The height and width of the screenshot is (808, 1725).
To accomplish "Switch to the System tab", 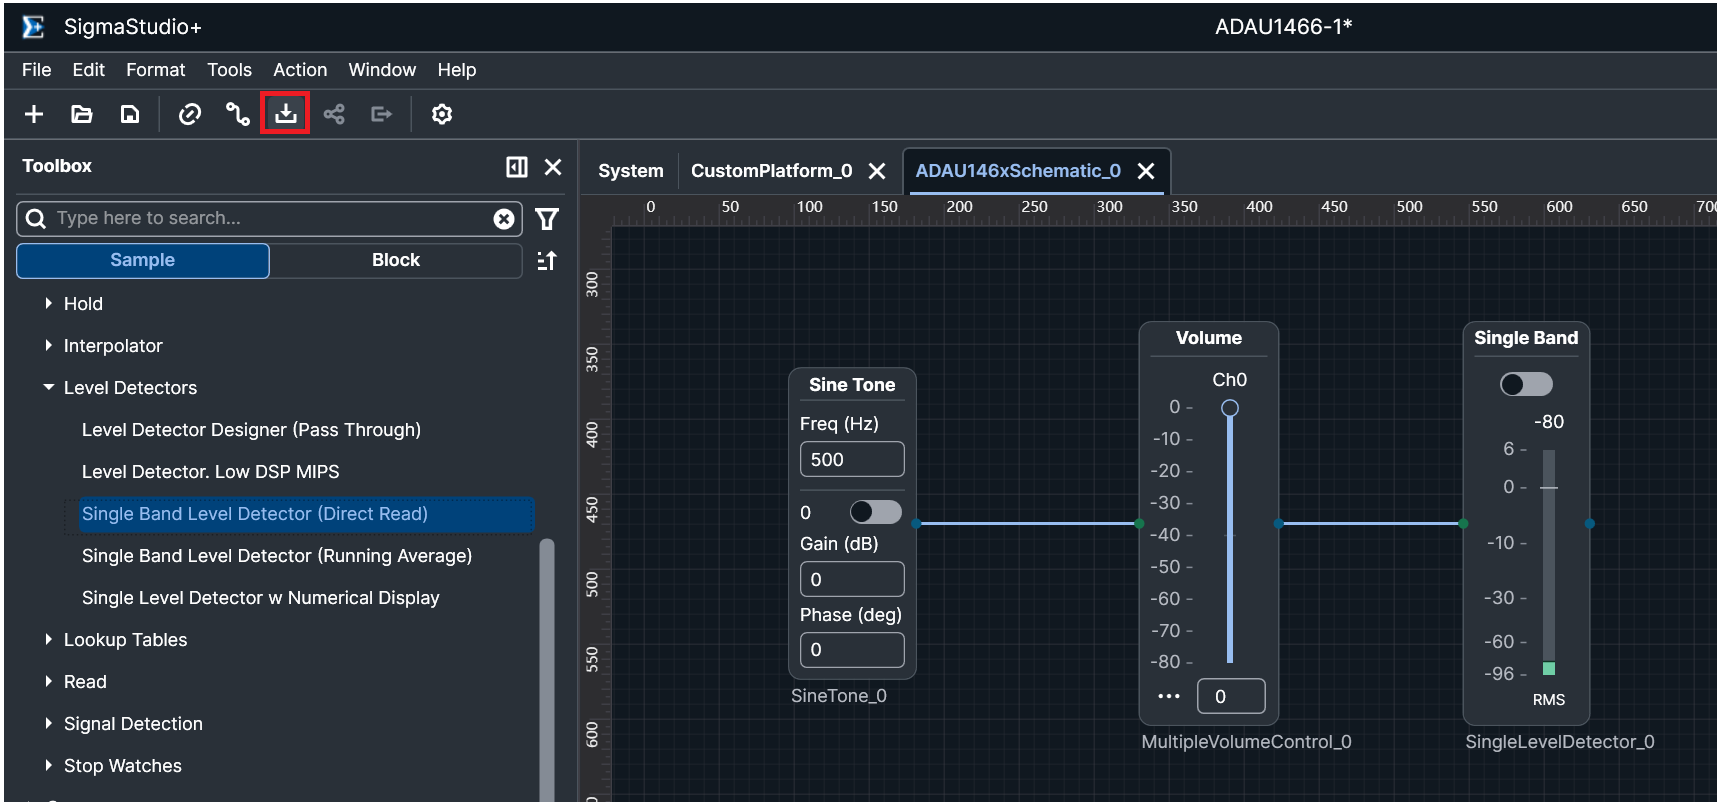I will (x=631, y=171).
